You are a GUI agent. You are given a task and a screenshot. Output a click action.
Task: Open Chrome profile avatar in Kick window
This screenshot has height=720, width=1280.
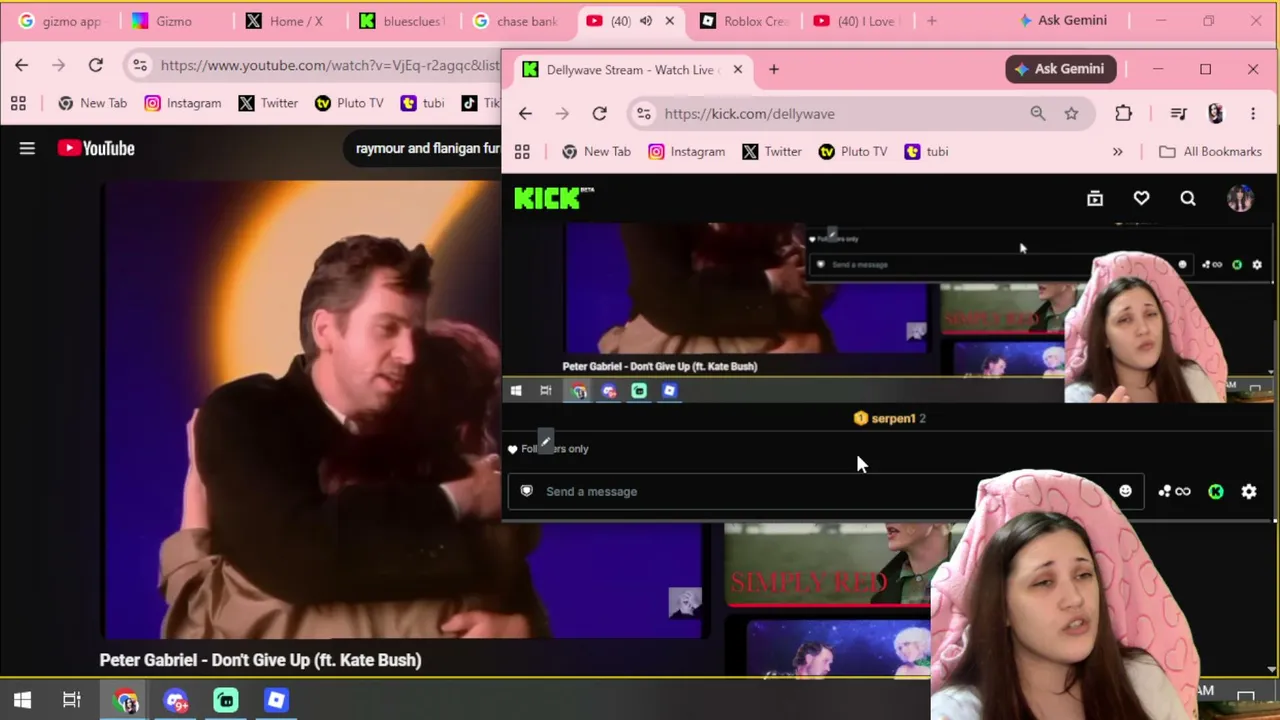click(x=1216, y=114)
